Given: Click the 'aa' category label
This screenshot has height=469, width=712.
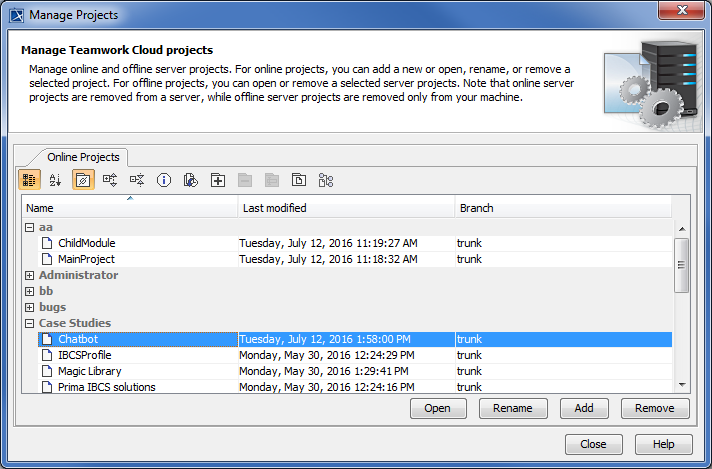Looking at the screenshot, I should (x=45, y=227).
